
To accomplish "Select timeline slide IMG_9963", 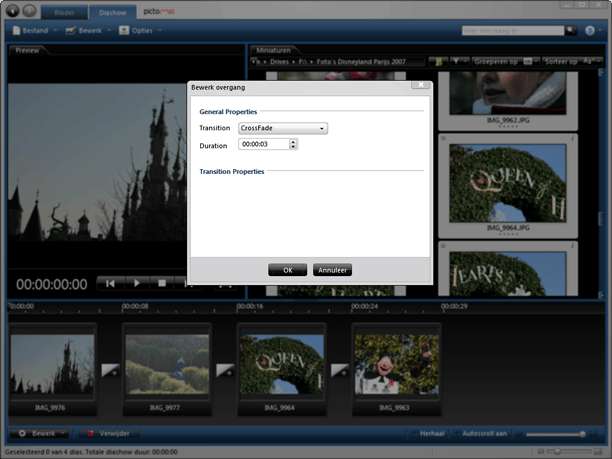I will (x=397, y=369).
